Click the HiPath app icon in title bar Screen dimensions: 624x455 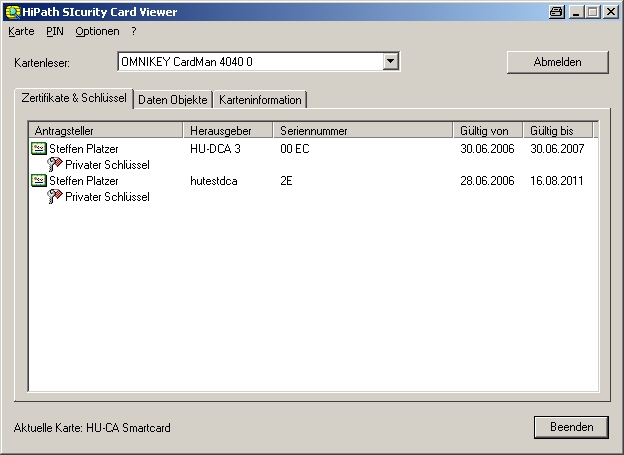tap(13, 12)
